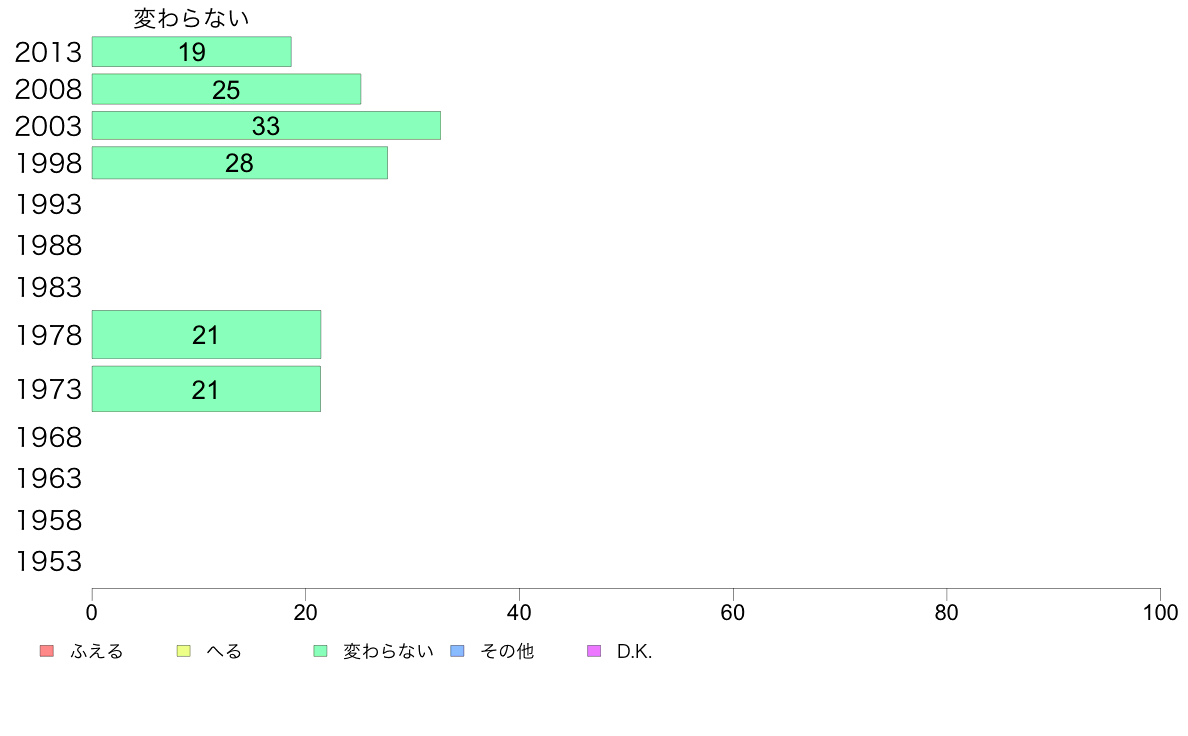Click the 1953 year label
The width and height of the screenshot is (1188, 736).
pos(48,562)
